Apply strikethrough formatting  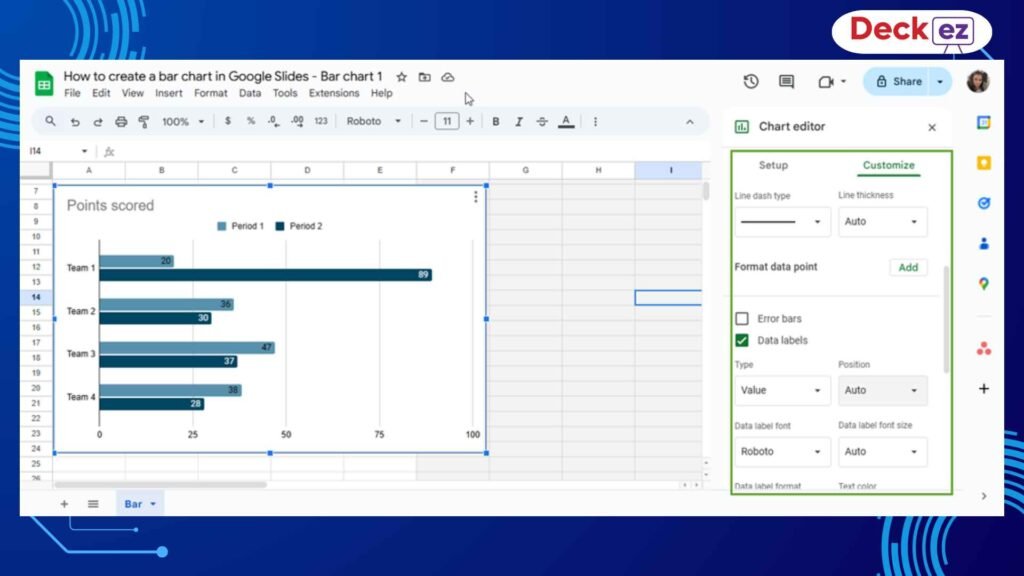(x=541, y=121)
